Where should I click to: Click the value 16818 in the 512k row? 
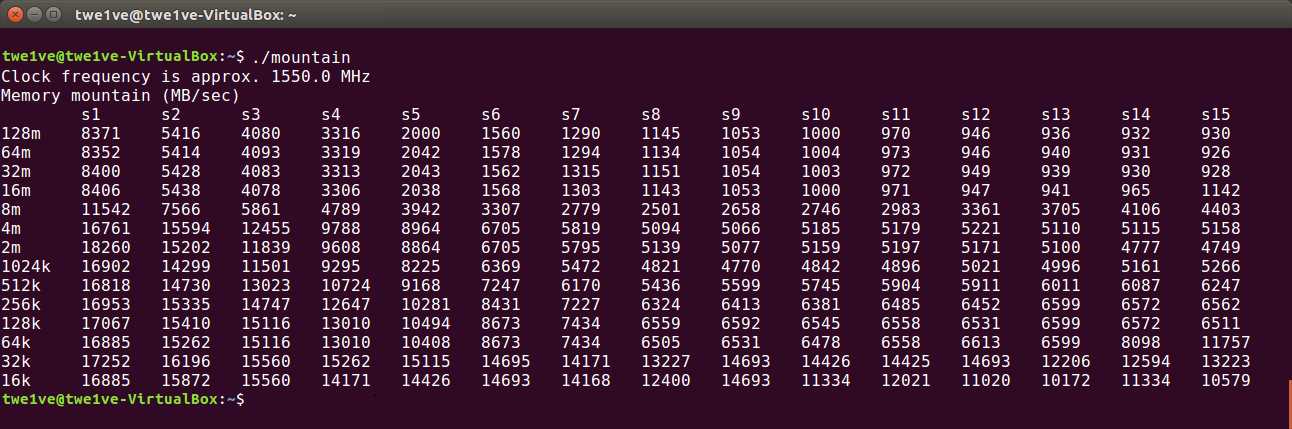(x=106, y=285)
